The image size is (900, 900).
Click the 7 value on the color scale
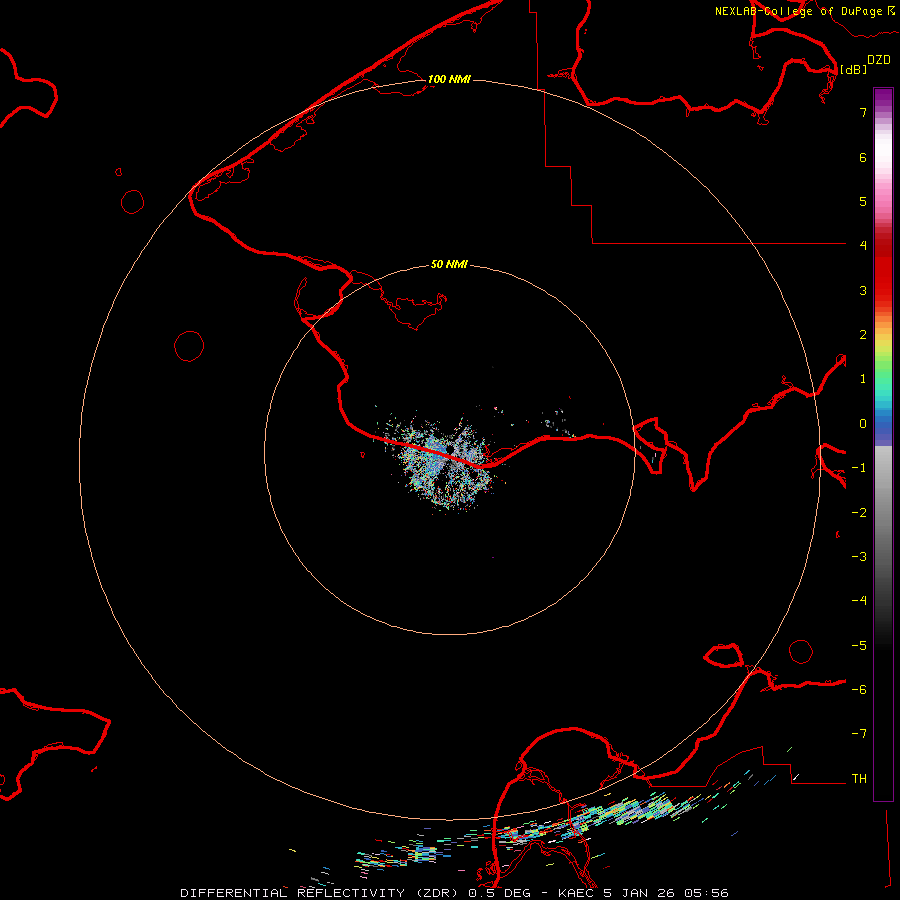point(863,112)
